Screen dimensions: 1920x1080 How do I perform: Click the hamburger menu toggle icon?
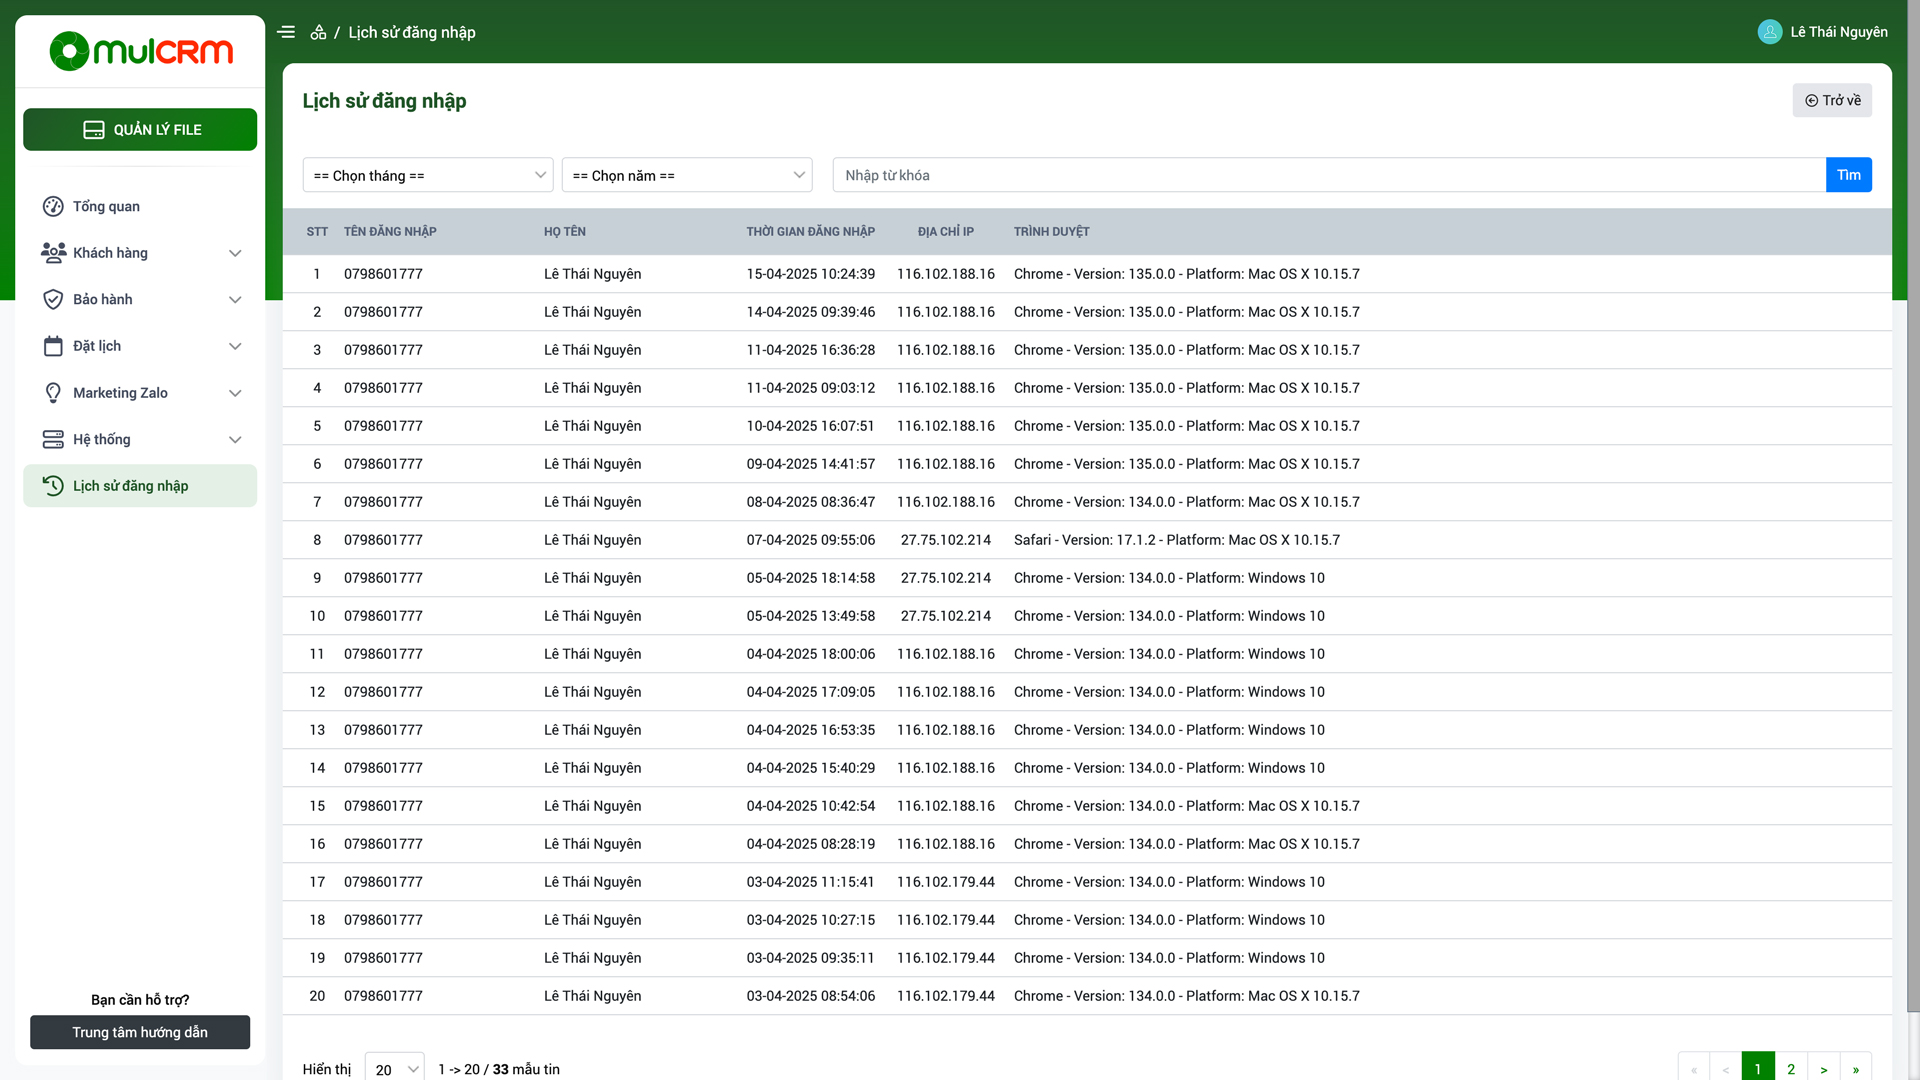tap(286, 32)
